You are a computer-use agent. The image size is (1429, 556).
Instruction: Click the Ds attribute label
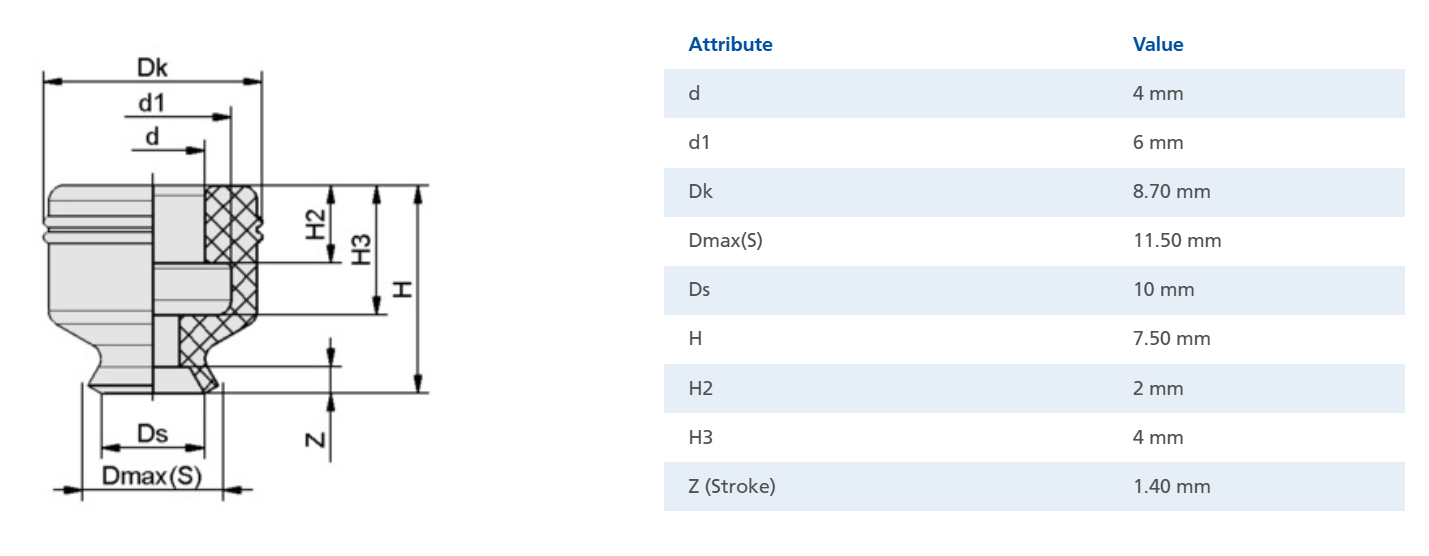pyautogui.click(x=700, y=289)
